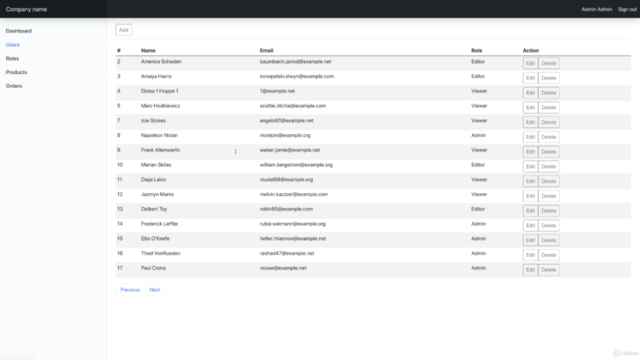Select email weber.jamie@example.net
640x360 pixels.
coord(290,150)
